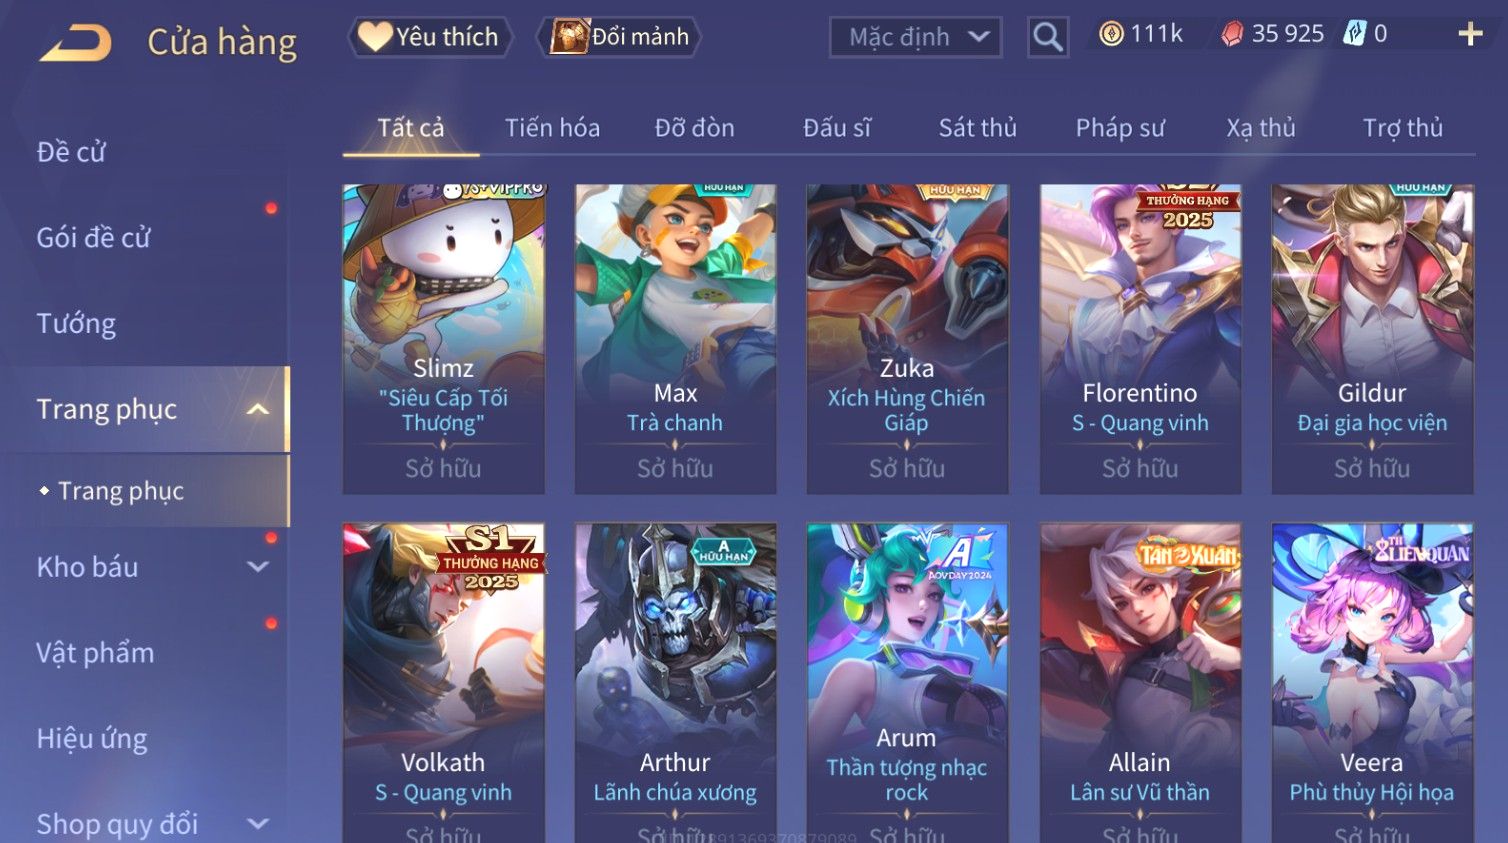Tap the red ruby currency icon
The height and width of the screenshot is (843, 1508).
click(x=1232, y=34)
